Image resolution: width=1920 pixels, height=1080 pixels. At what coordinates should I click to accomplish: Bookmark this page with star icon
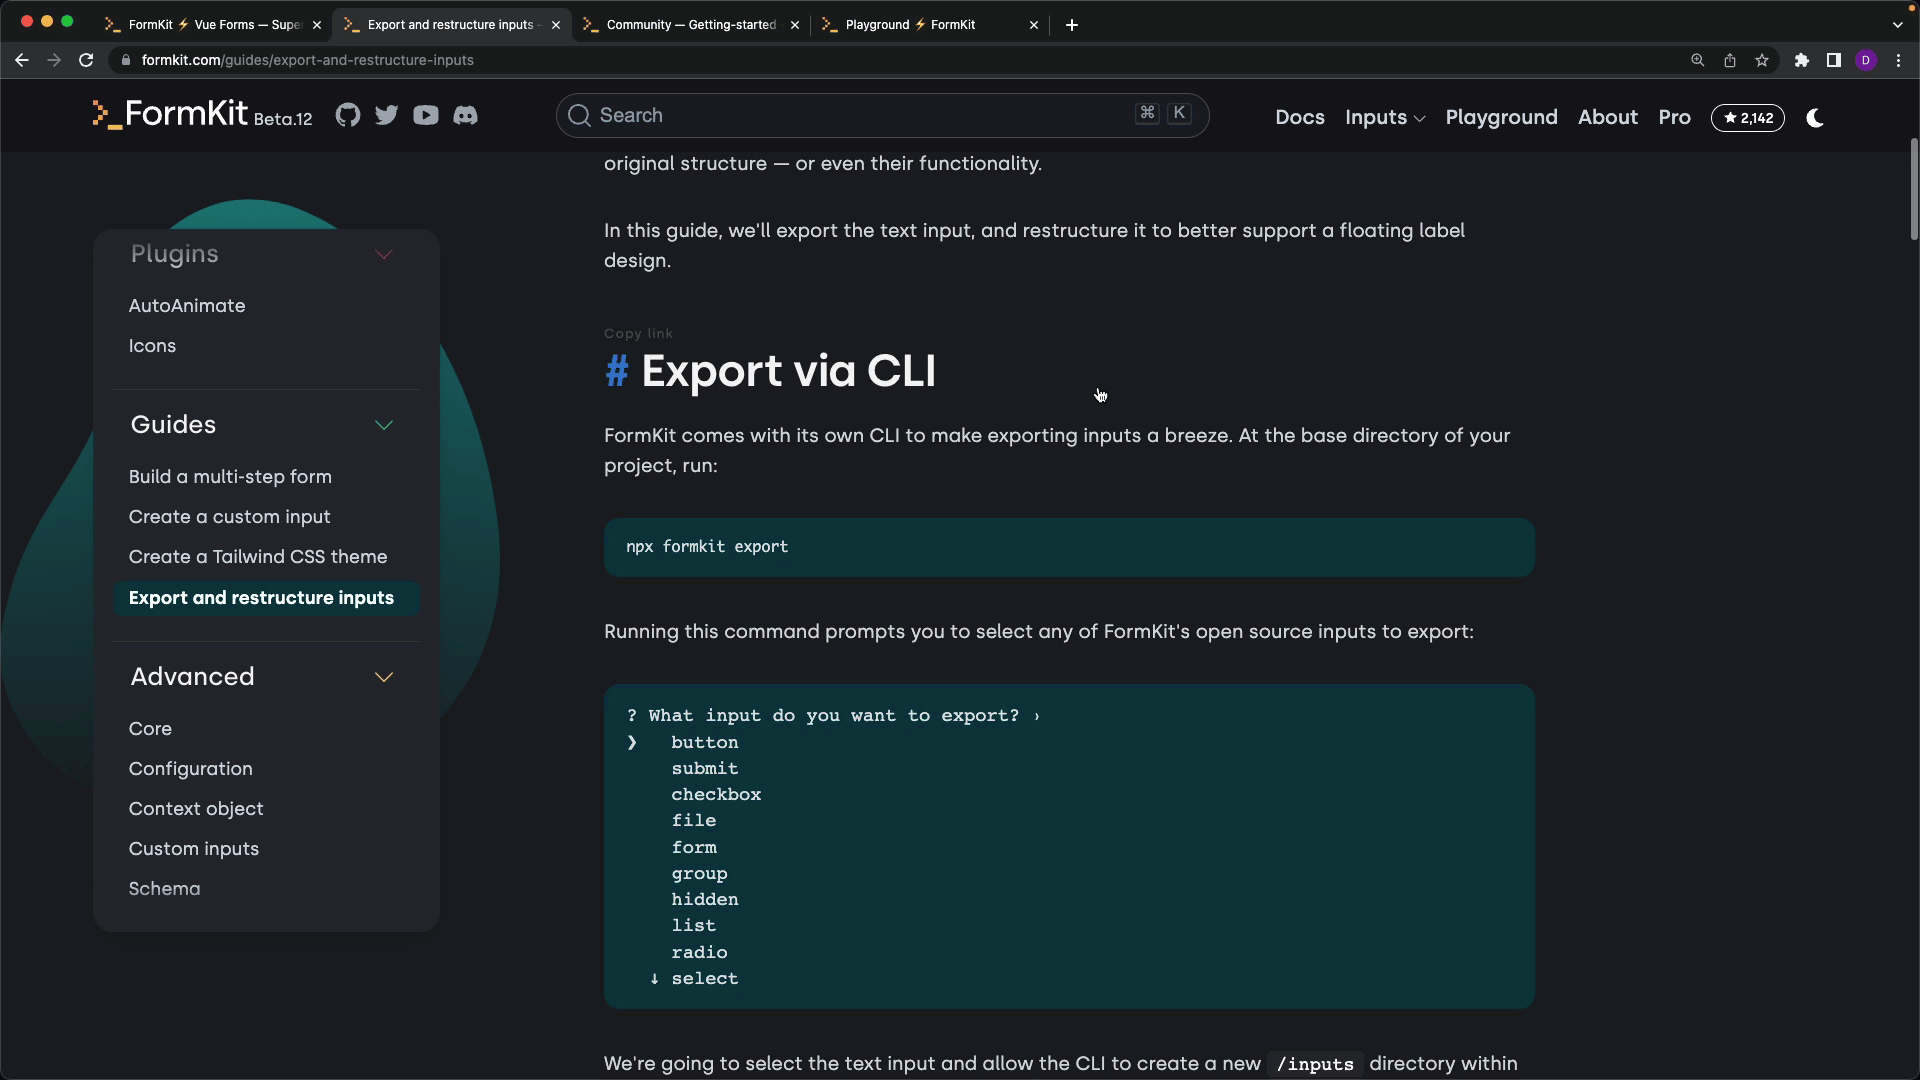1762,60
